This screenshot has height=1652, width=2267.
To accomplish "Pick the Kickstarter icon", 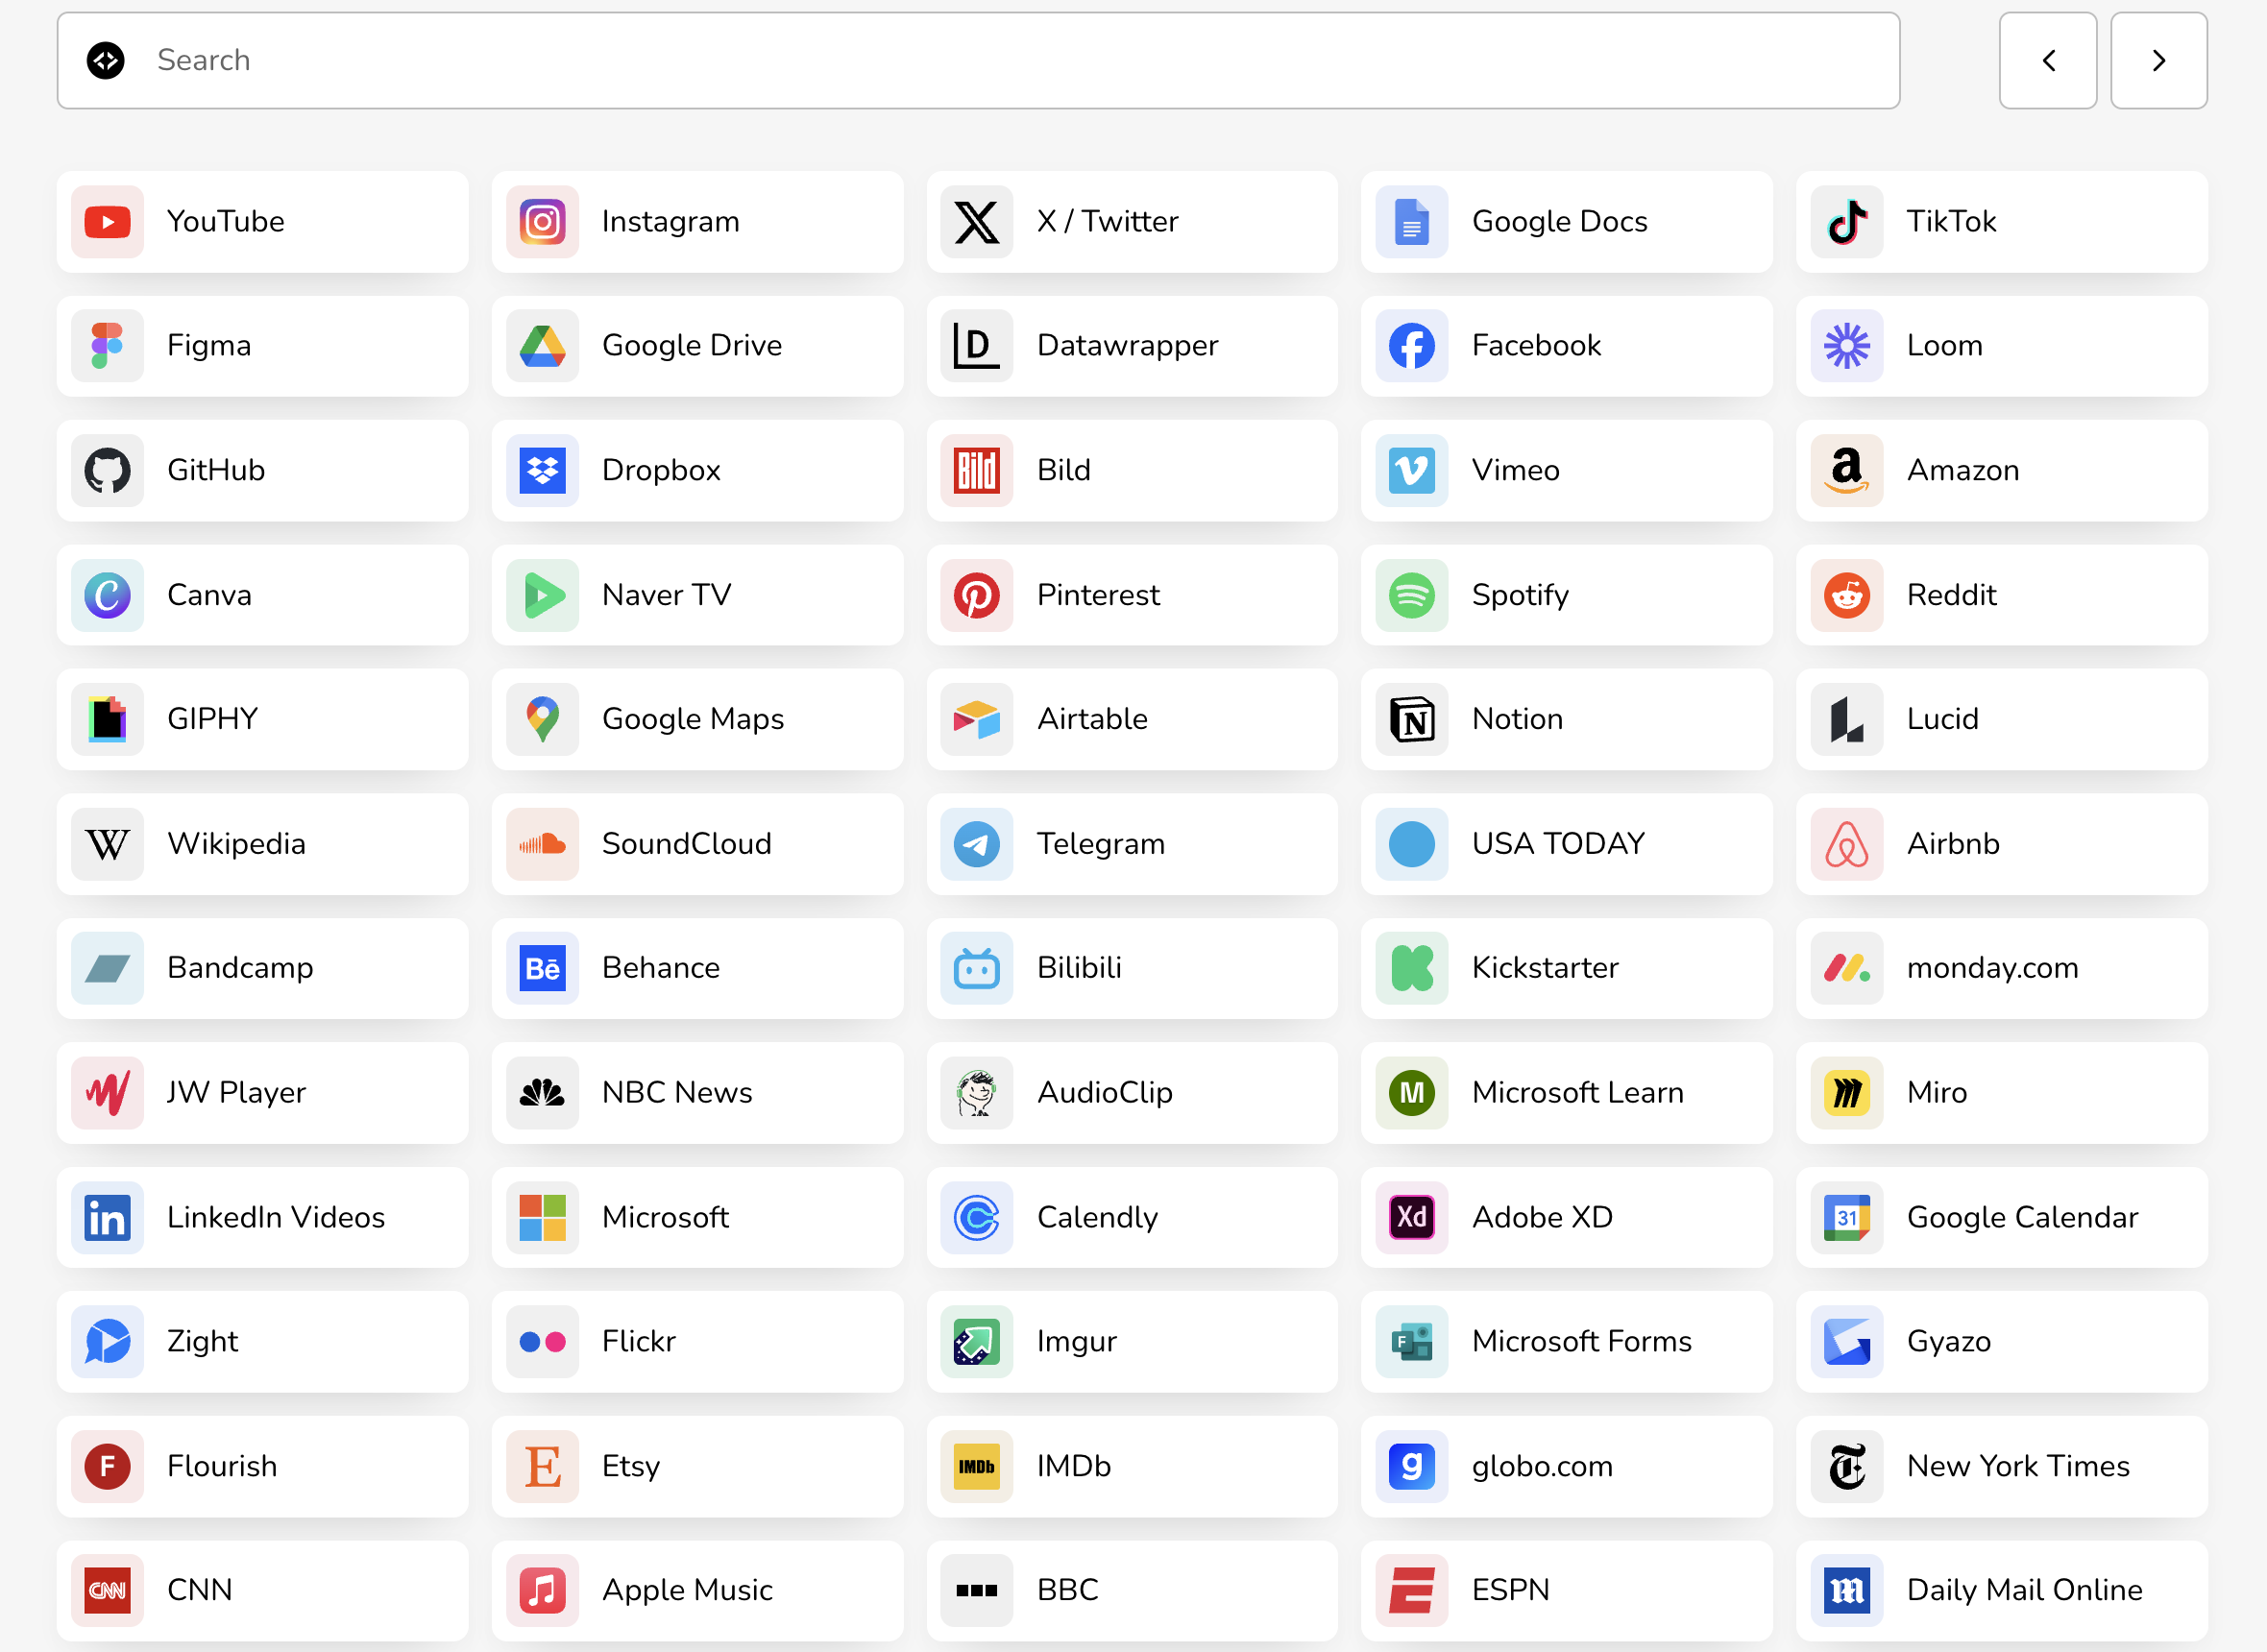I will 1411,968.
